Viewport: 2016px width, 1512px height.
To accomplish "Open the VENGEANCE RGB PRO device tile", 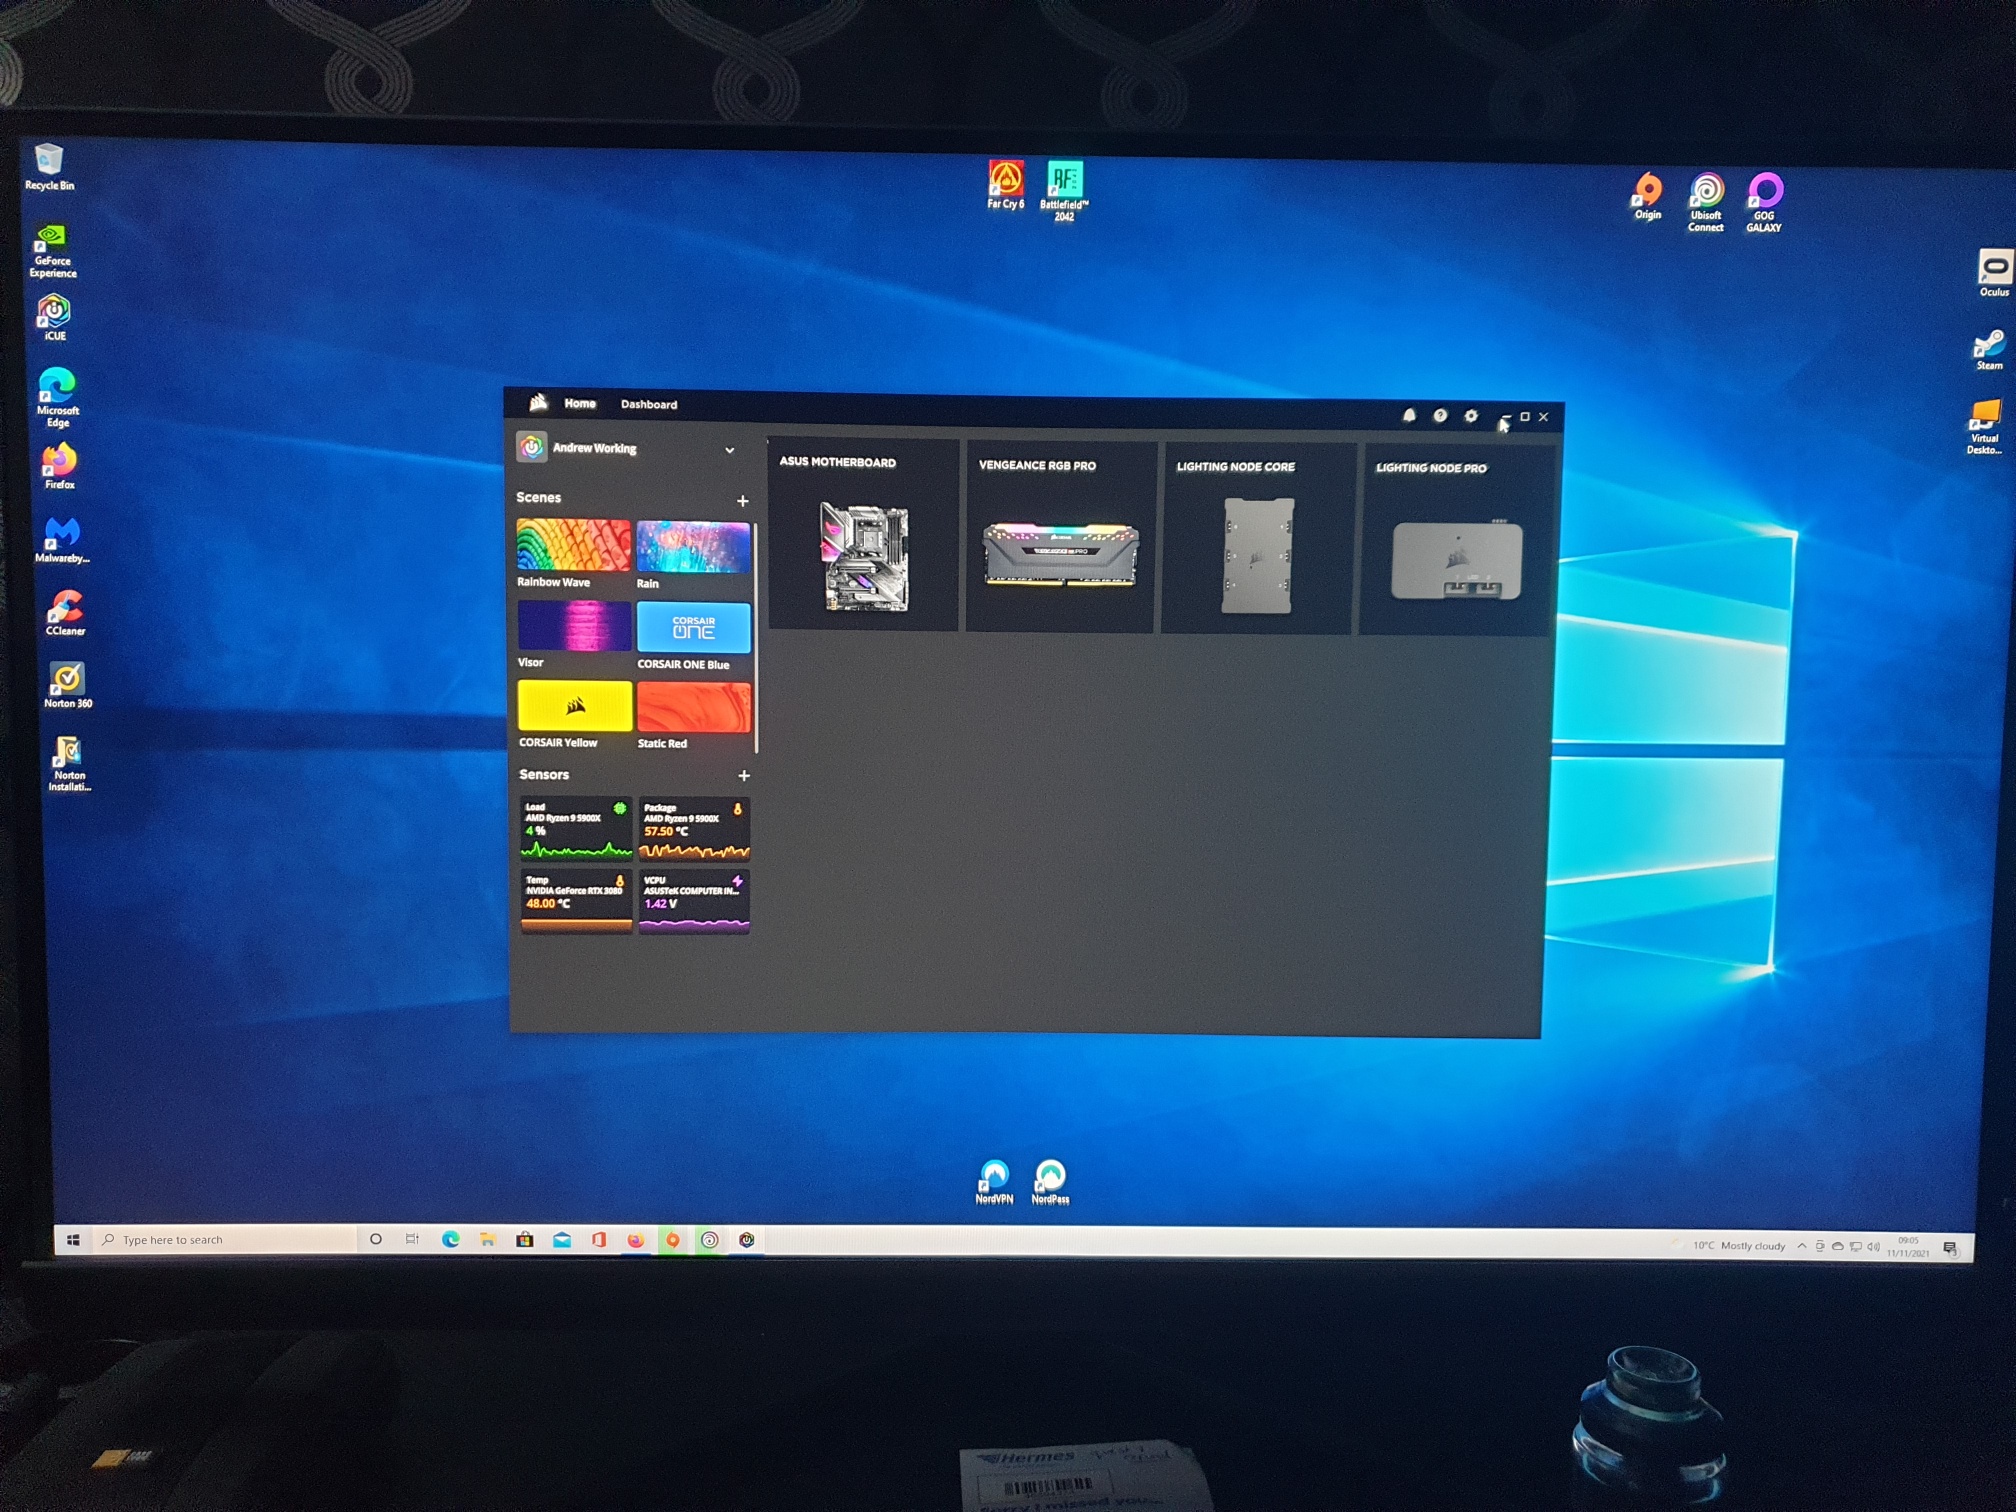I will (1060, 537).
